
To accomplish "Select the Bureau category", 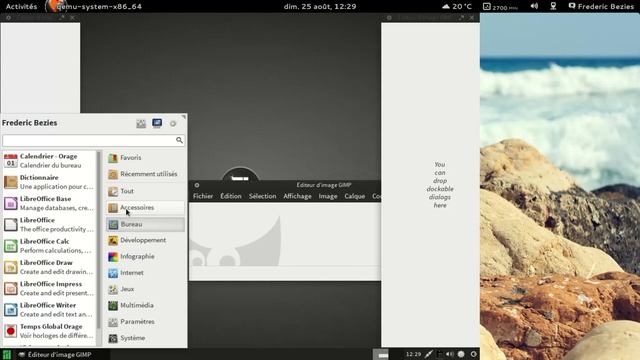I will point(145,224).
